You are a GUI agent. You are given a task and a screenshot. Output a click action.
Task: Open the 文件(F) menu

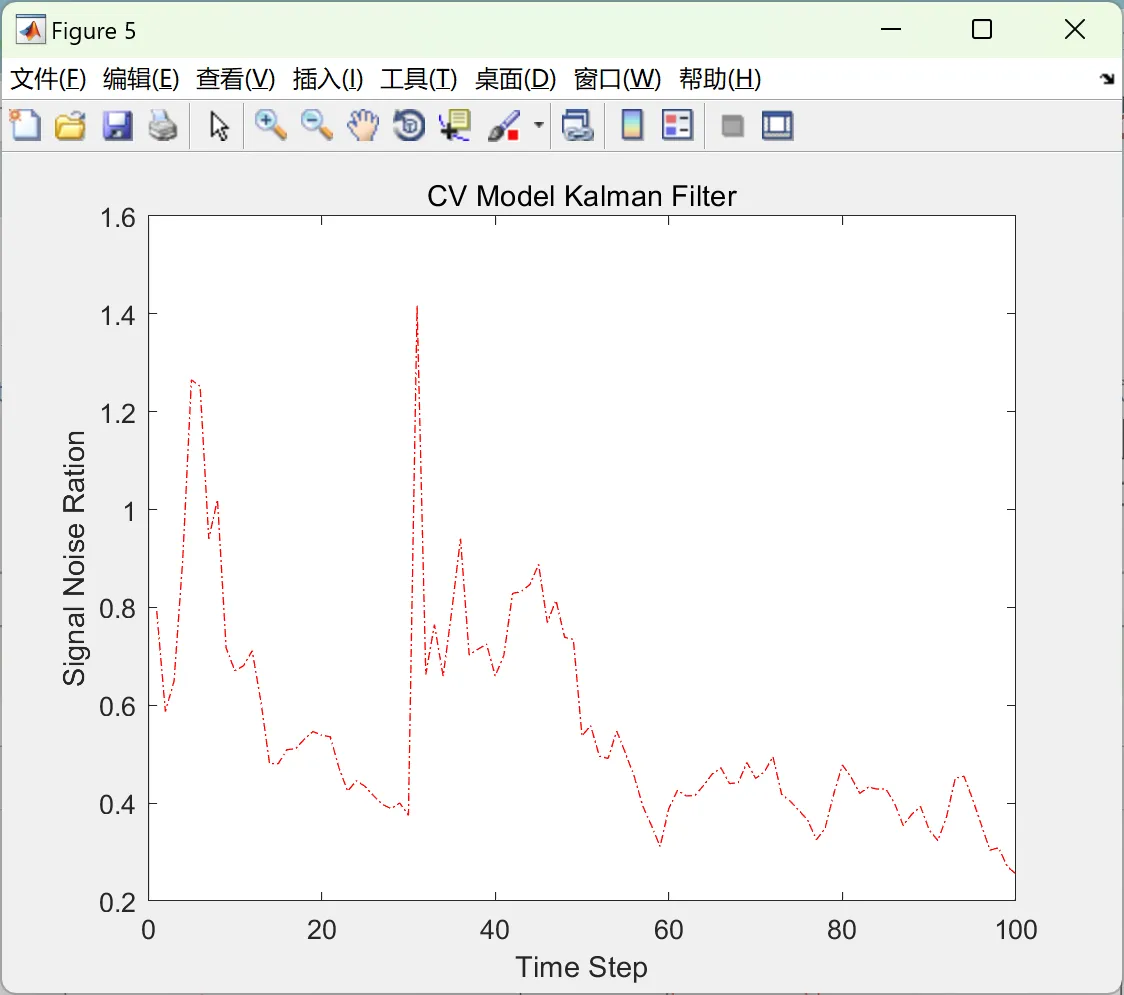(x=48, y=79)
